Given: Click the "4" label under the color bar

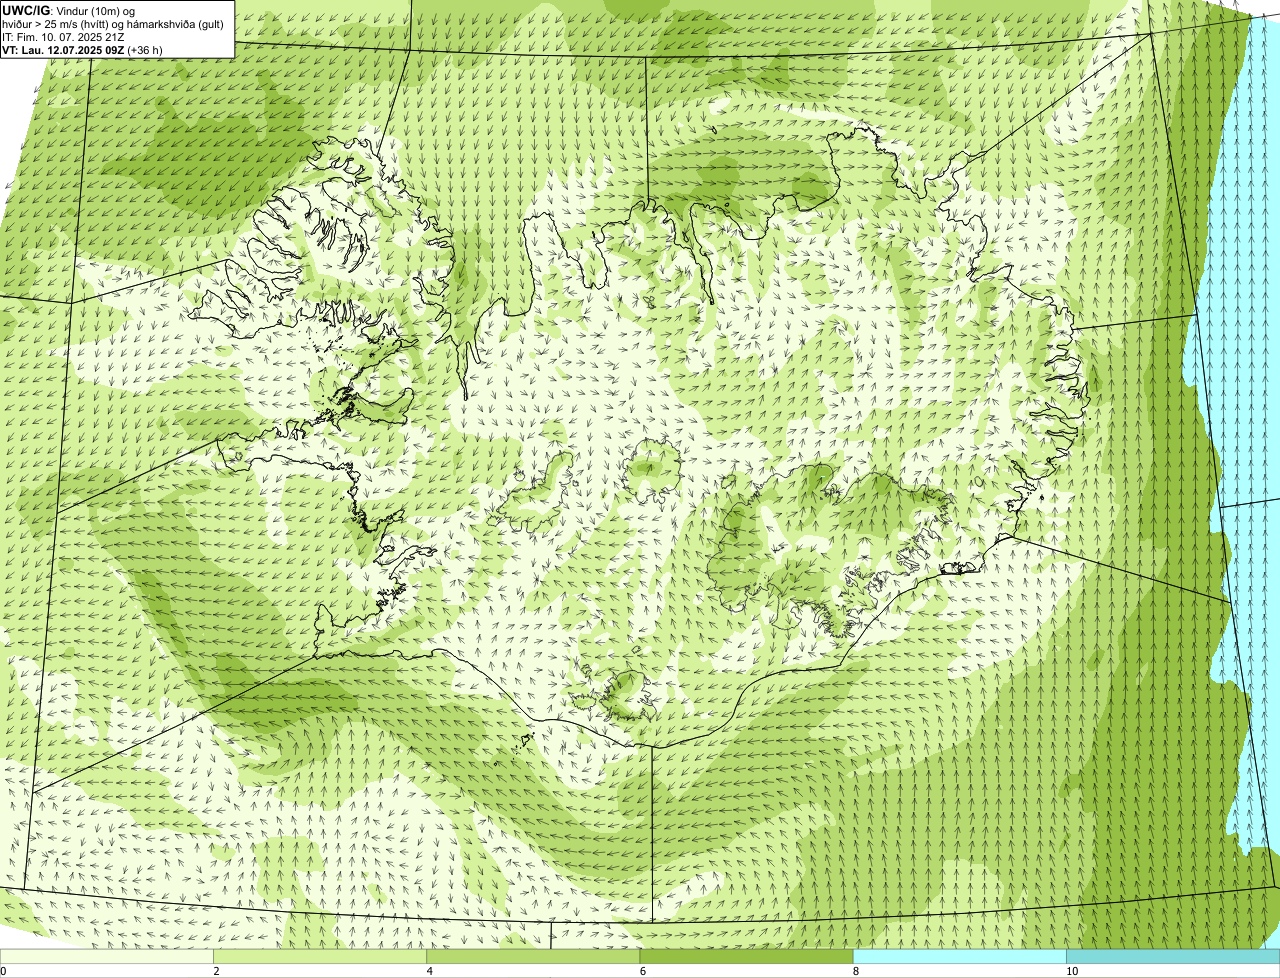Looking at the screenshot, I should 430,971.
